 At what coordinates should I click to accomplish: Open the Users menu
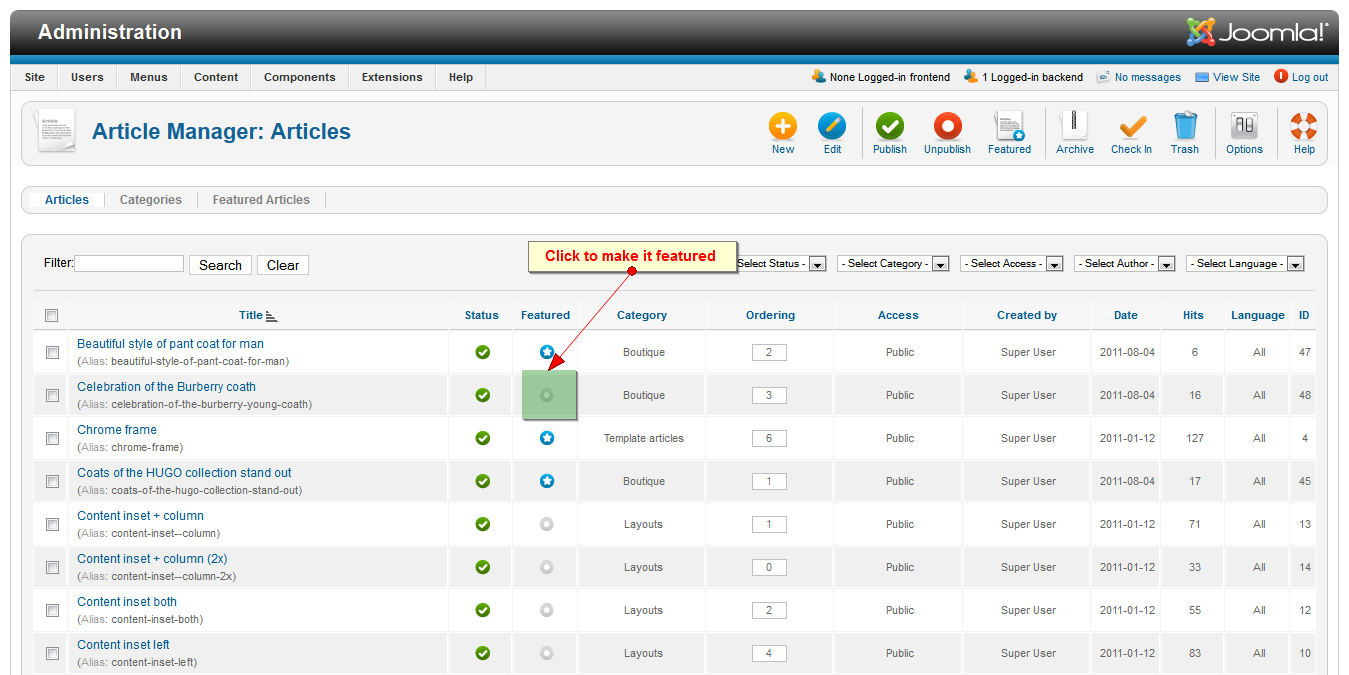pyautogui.click(x=87, y=77)
